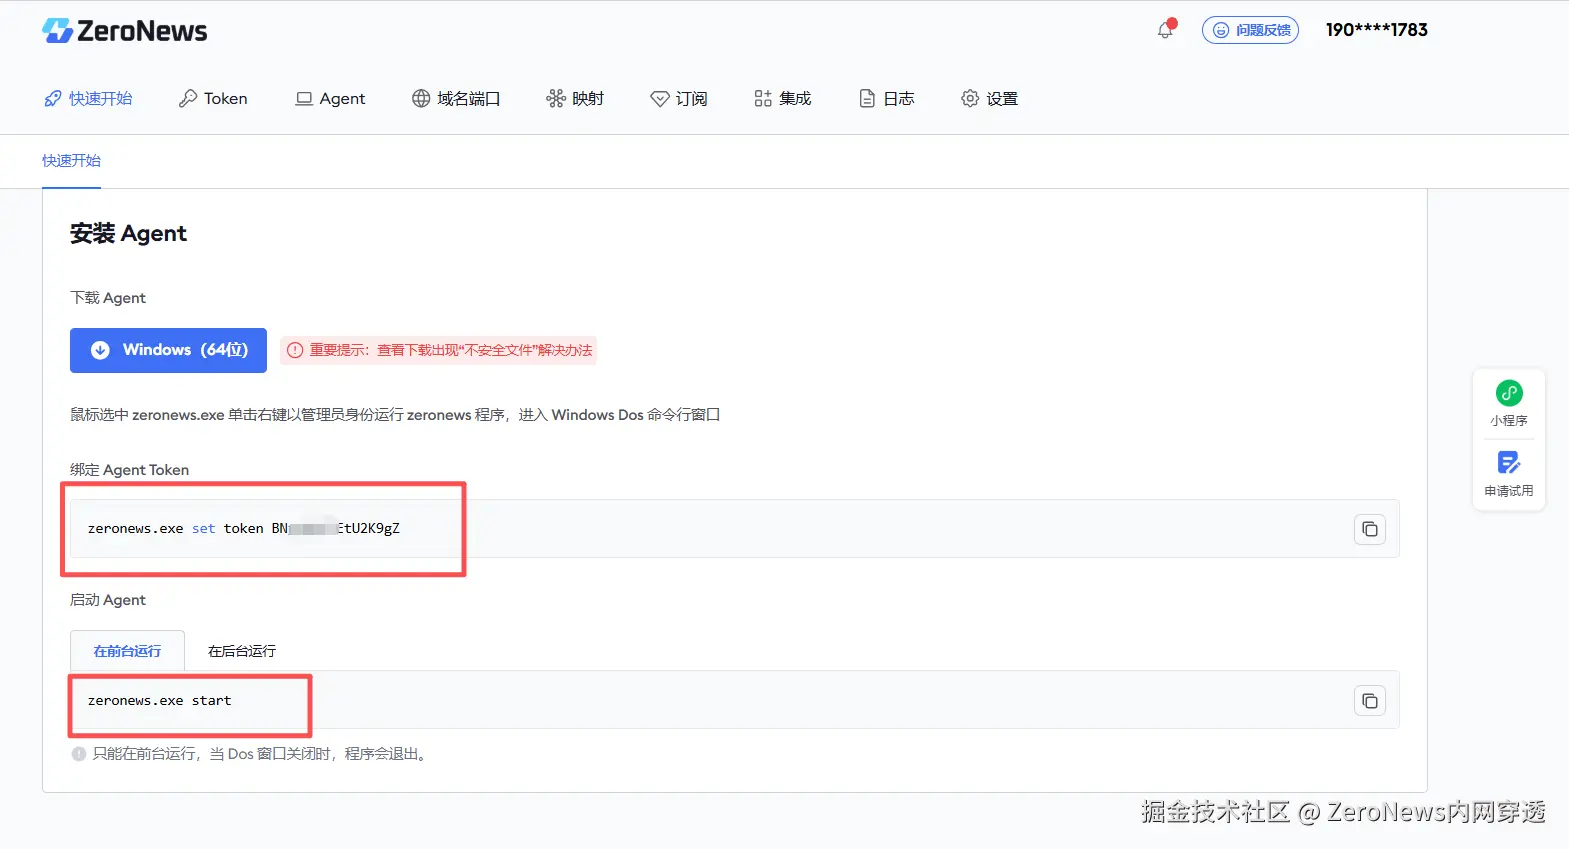Select the 快速开始 sub-tab
This screenshot has height=849, width=1569.
point(71,161)
